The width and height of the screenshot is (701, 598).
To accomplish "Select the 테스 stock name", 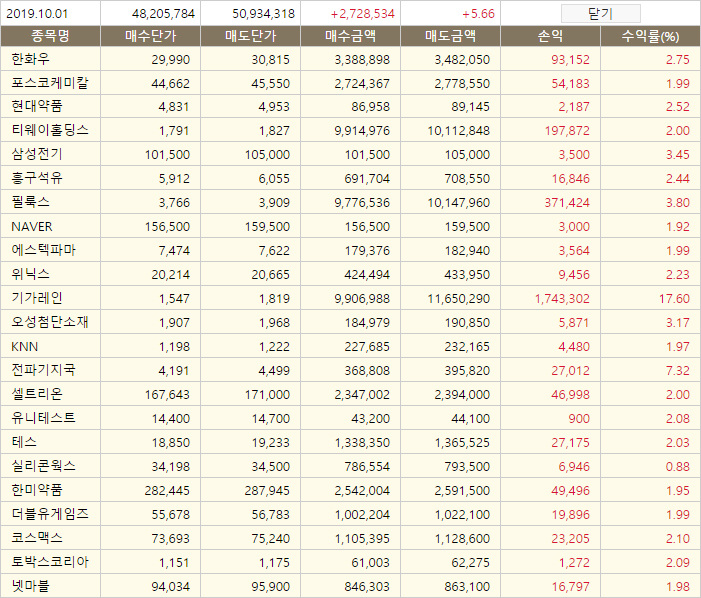I will coord(24,442).
